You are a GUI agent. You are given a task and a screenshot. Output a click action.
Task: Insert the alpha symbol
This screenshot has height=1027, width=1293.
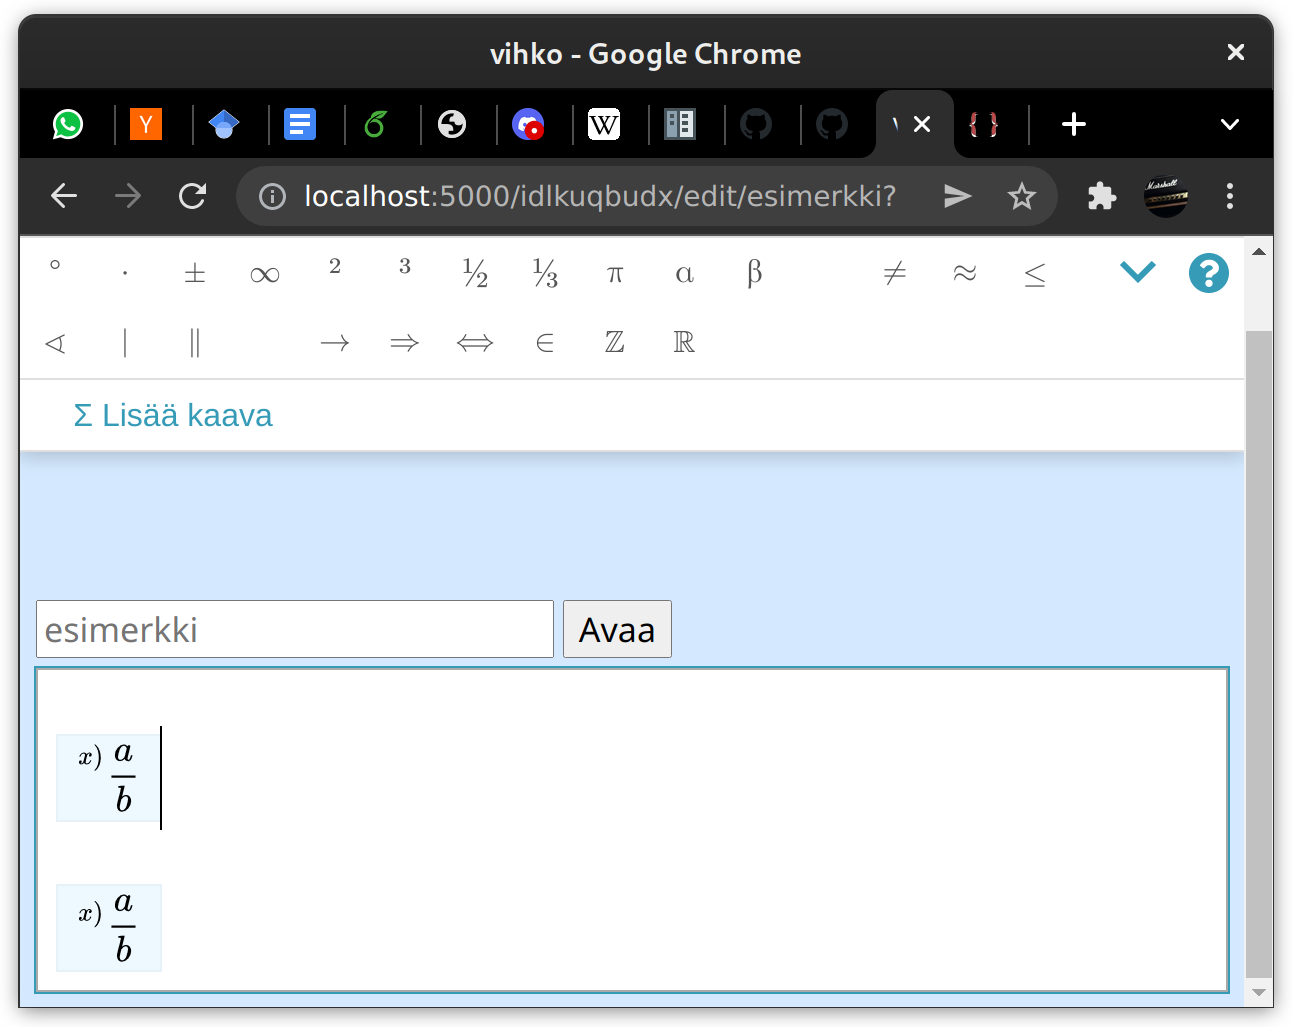[684, 272]
